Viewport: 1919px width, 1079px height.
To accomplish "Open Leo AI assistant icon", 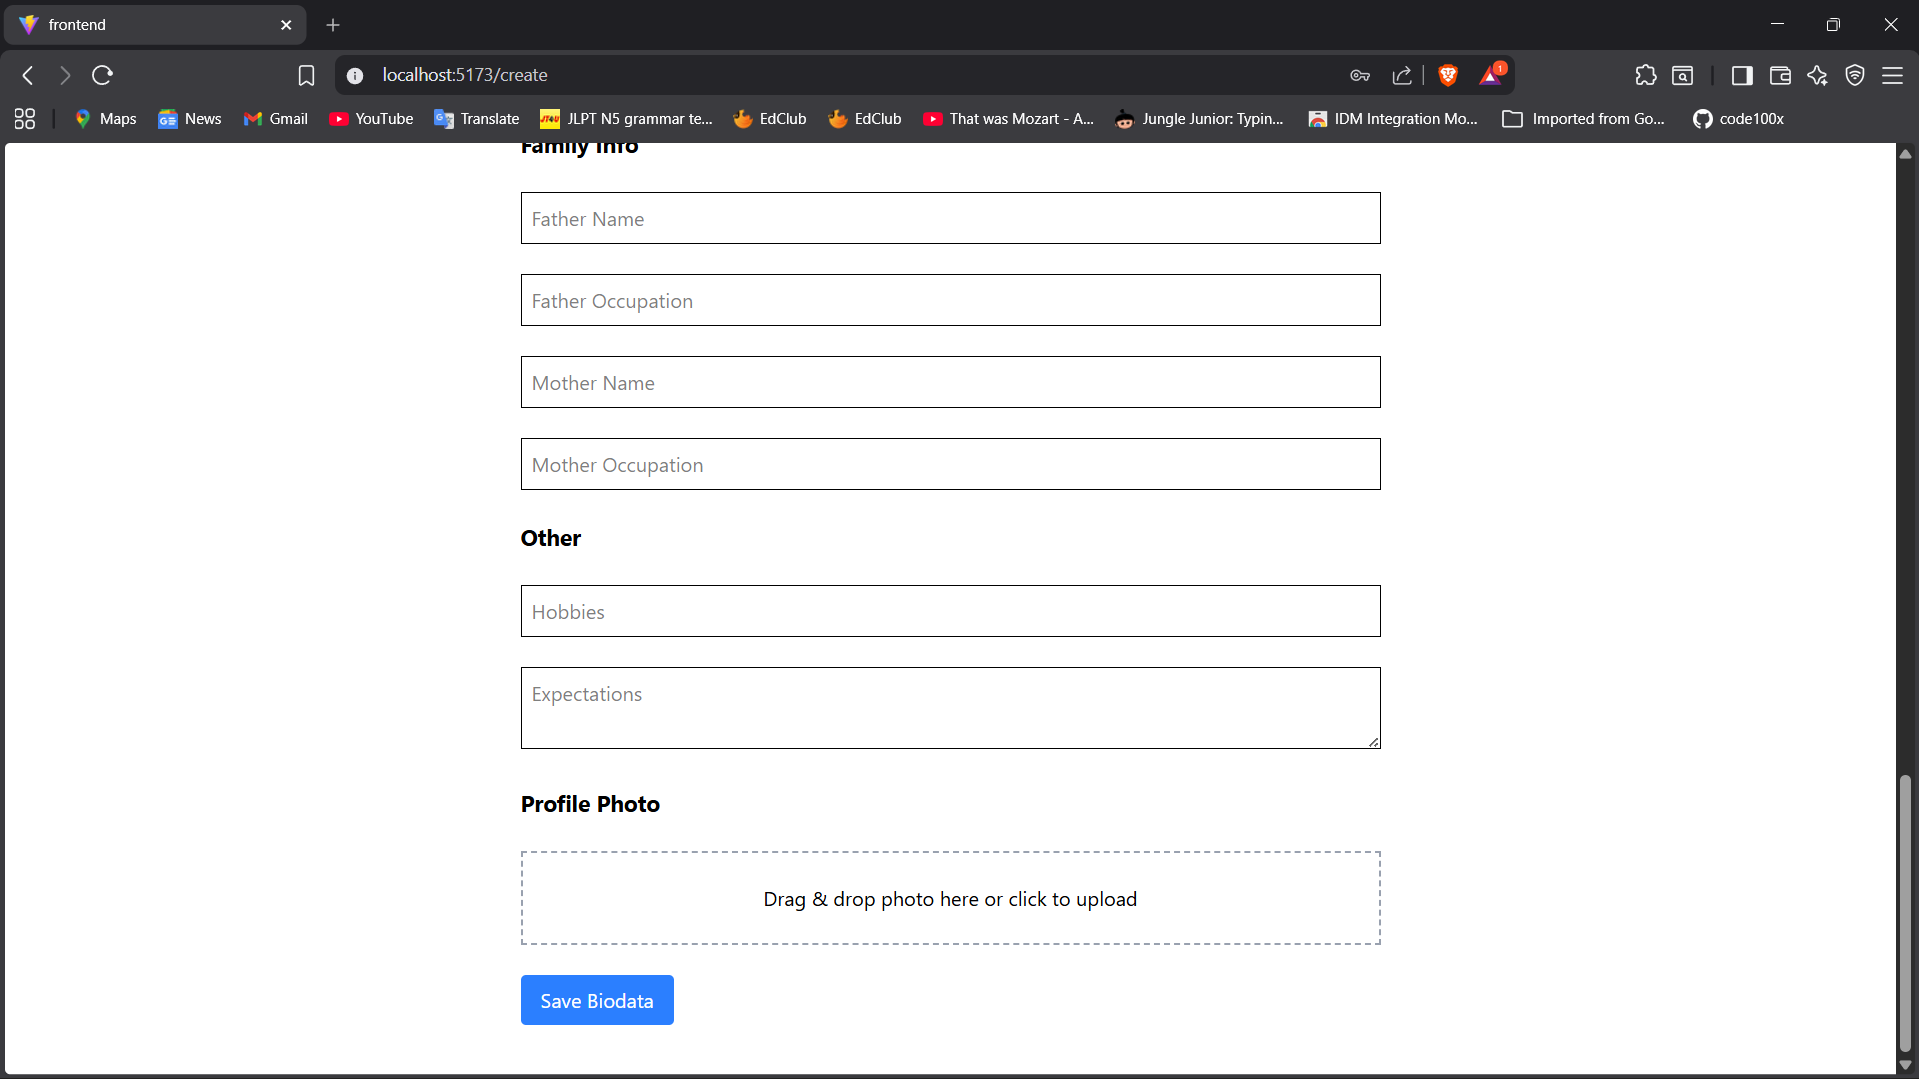I will point(1817,75).
